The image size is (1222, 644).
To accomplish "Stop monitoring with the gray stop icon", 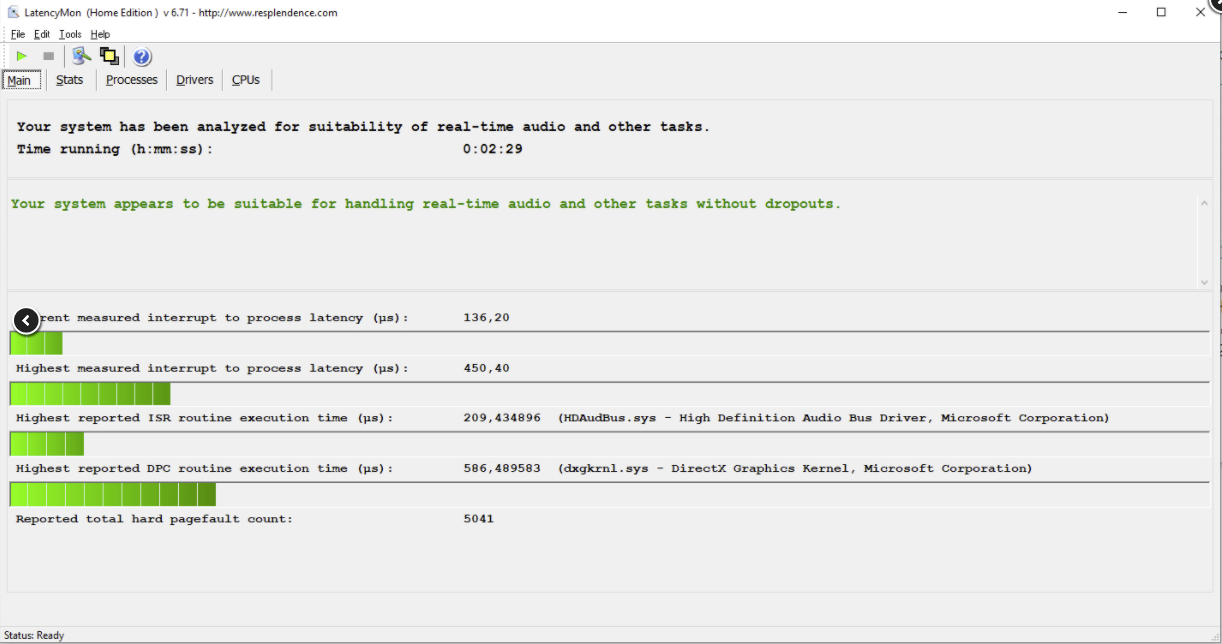I will point(48,56).
